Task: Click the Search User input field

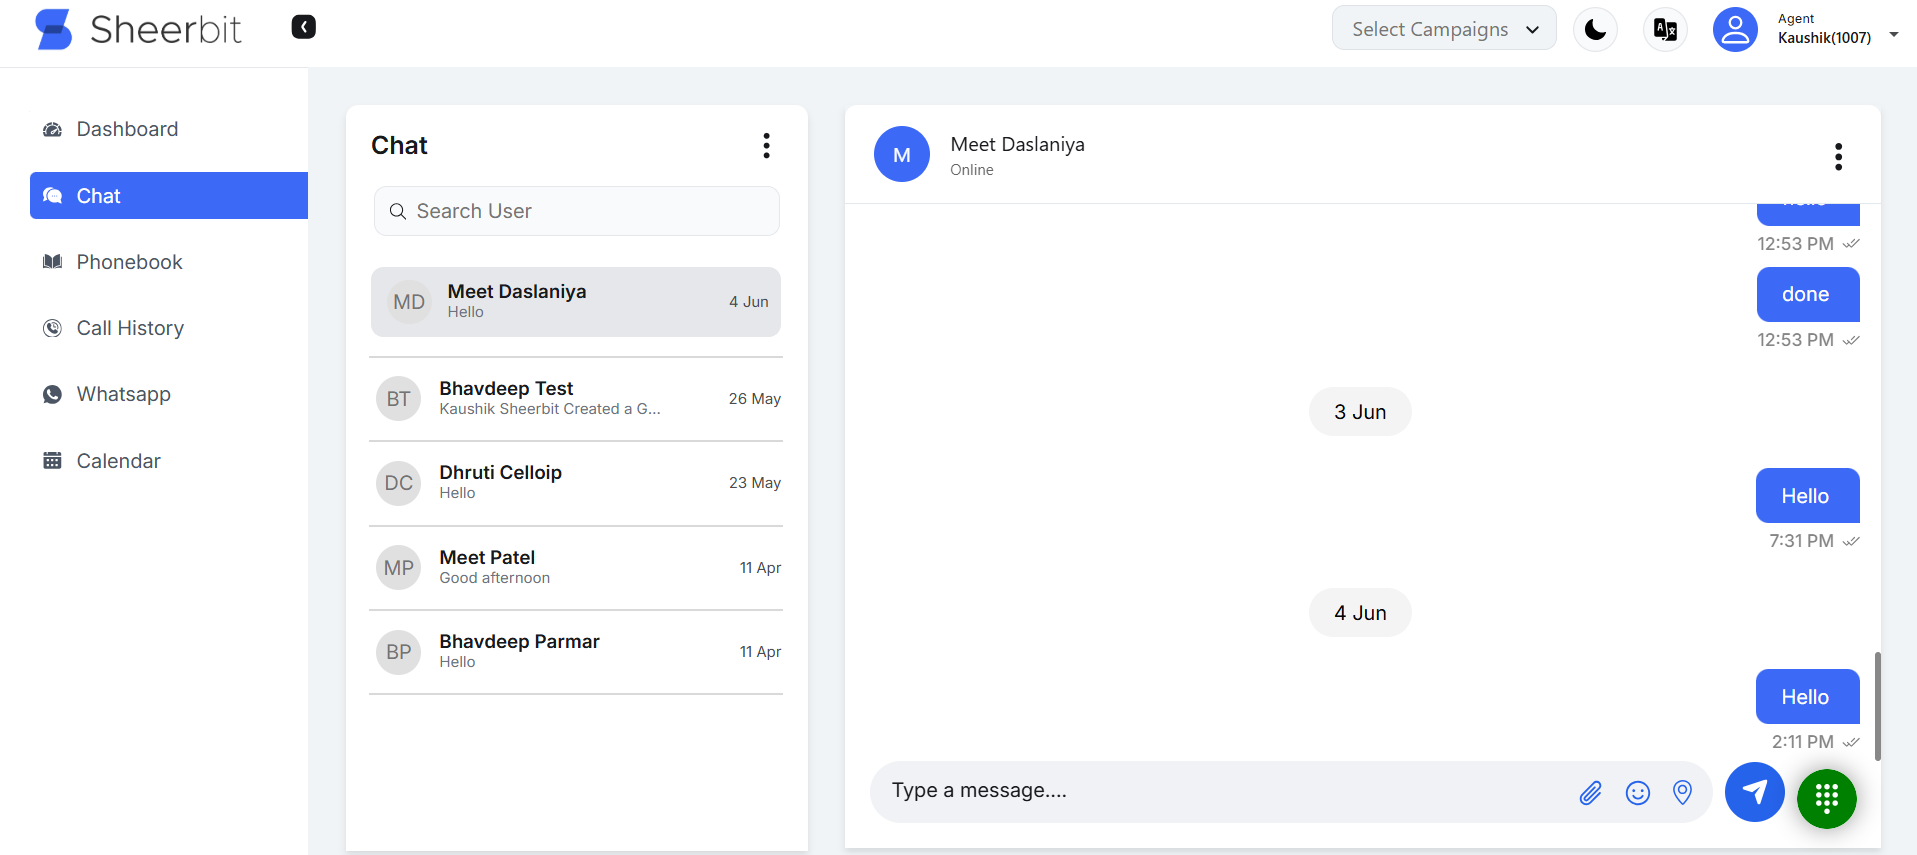Action: coord(577,211)
